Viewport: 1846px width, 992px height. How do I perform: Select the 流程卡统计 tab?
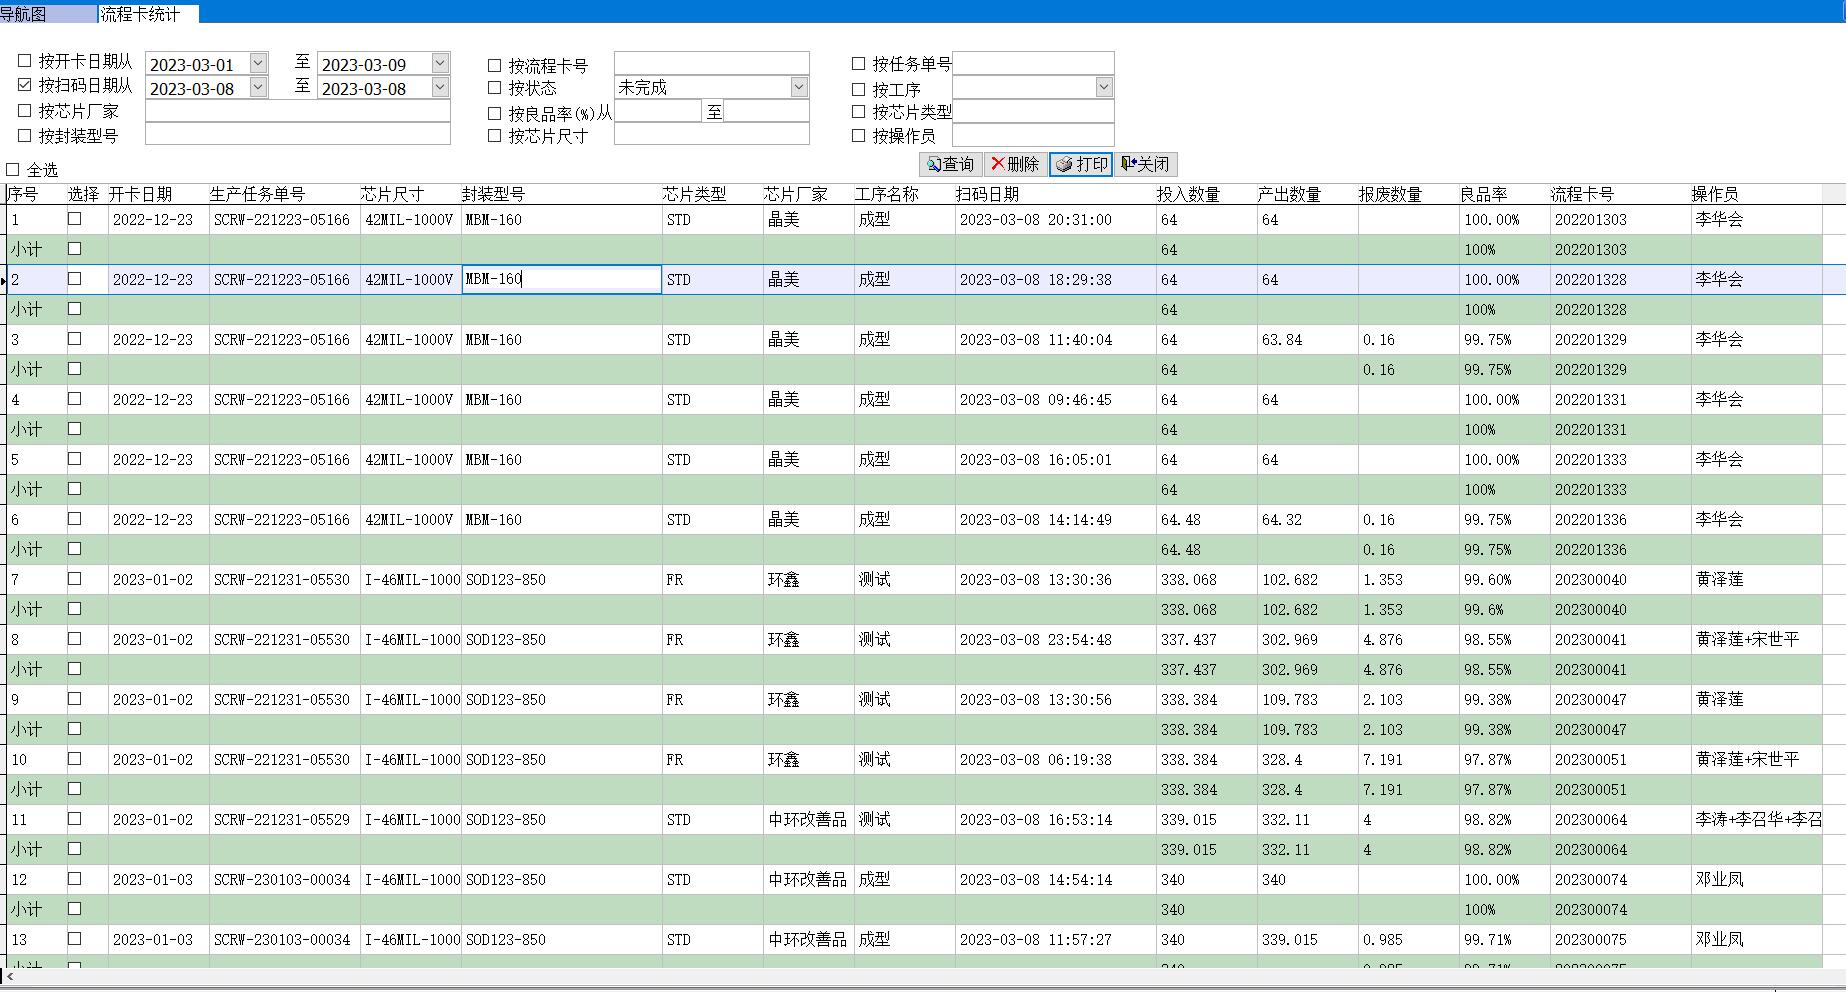[141, 14]
